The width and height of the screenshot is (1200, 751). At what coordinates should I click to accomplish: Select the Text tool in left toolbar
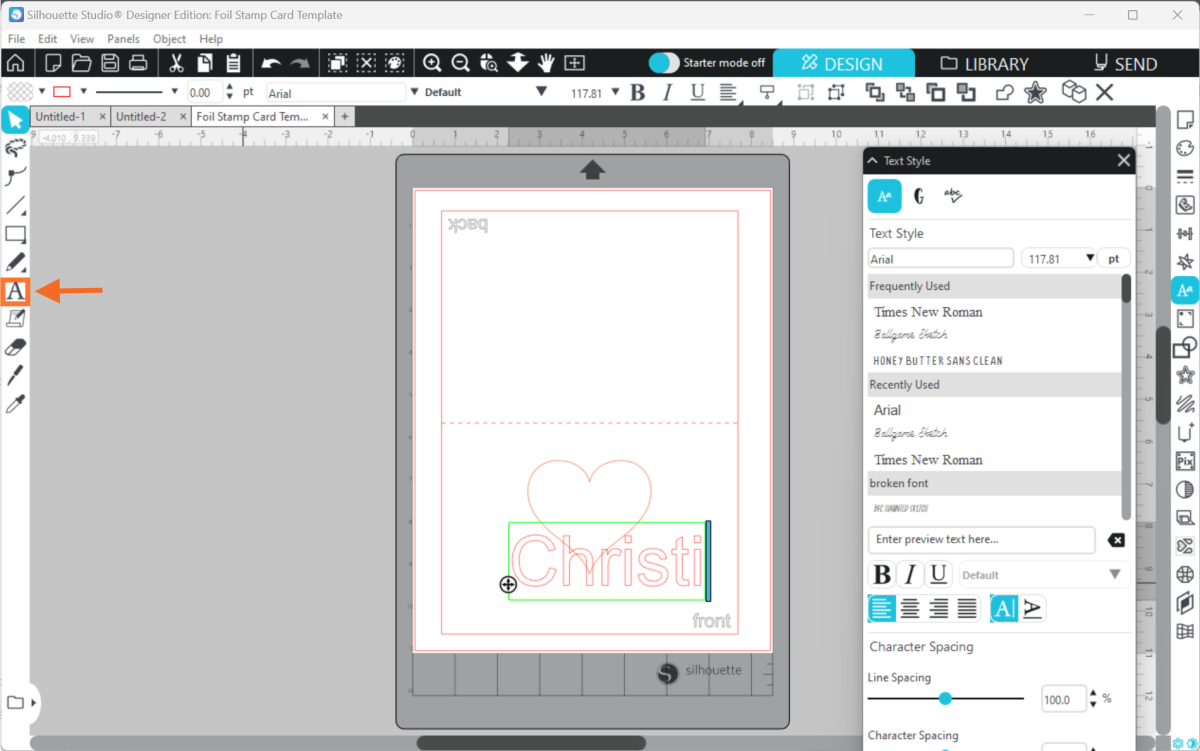(x=15, y=291)
